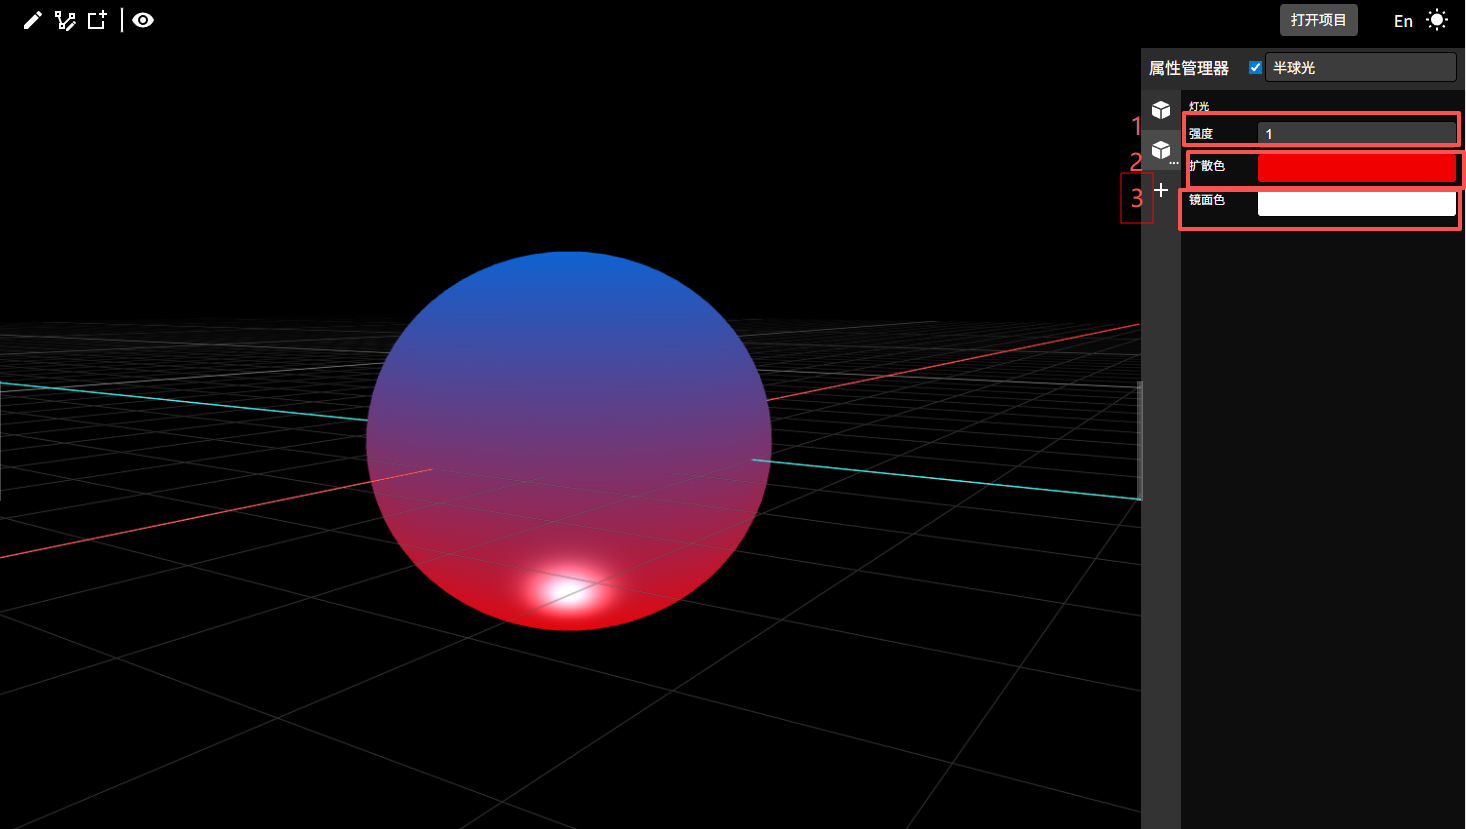Toggle the sun theme icon

point(1437,20)
